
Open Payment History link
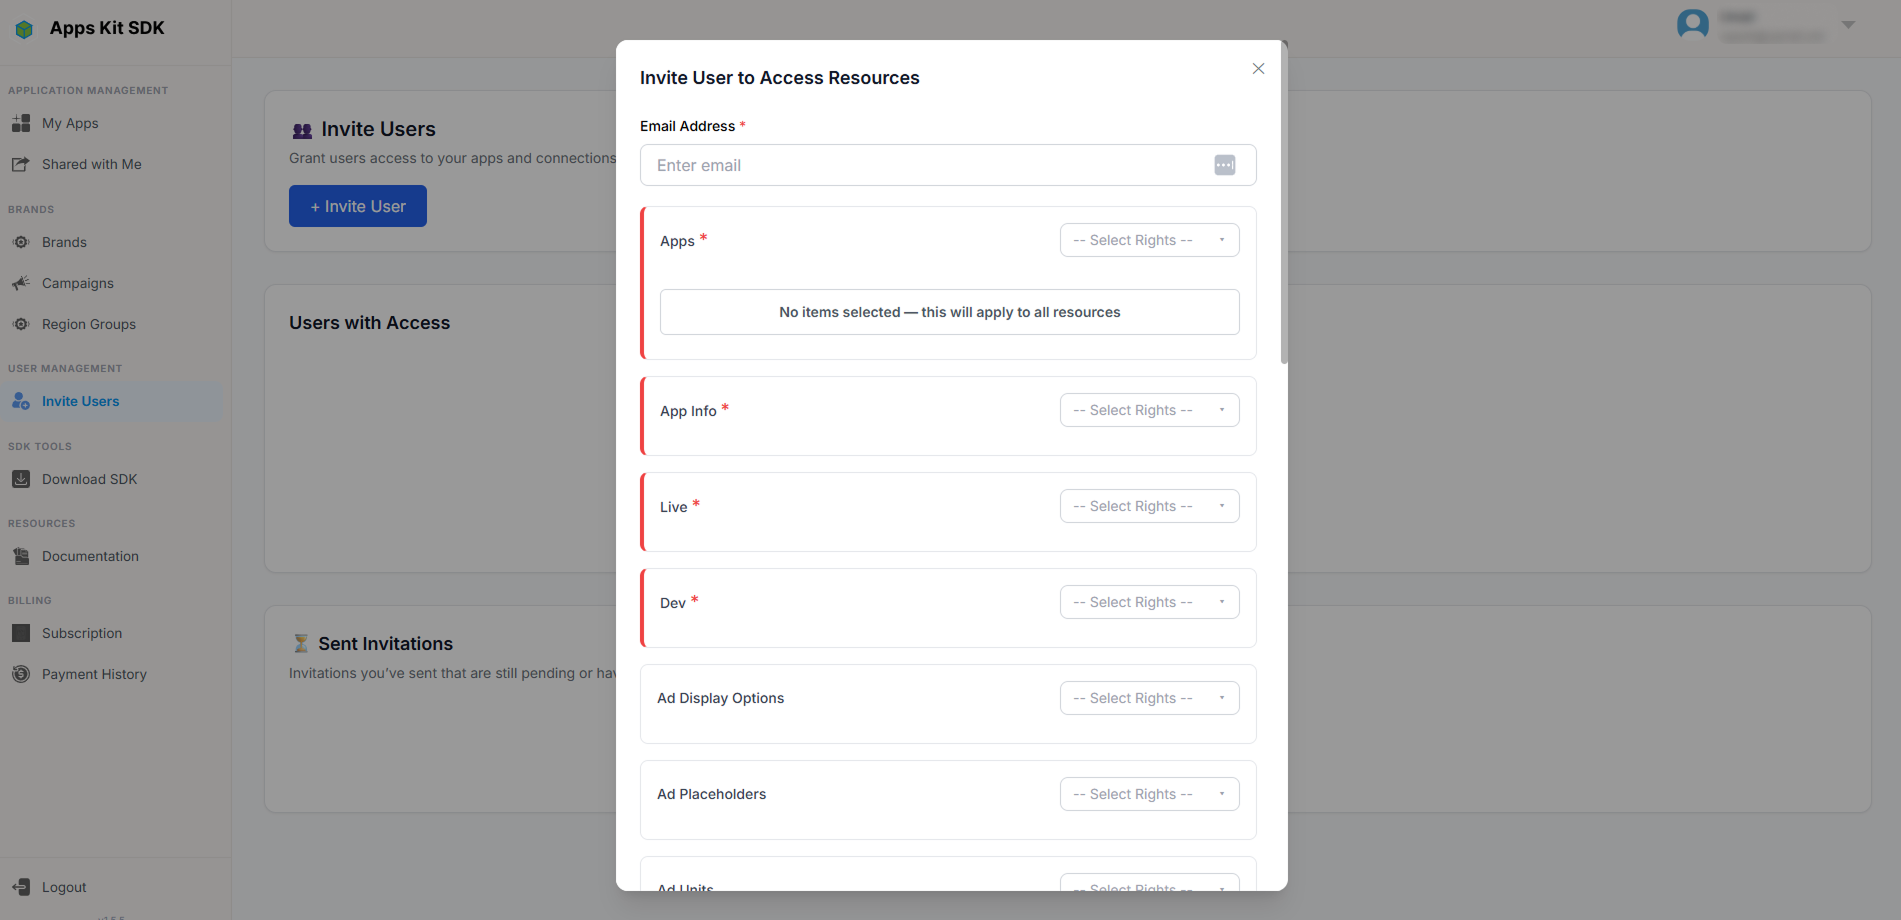[x=94, y=674]
